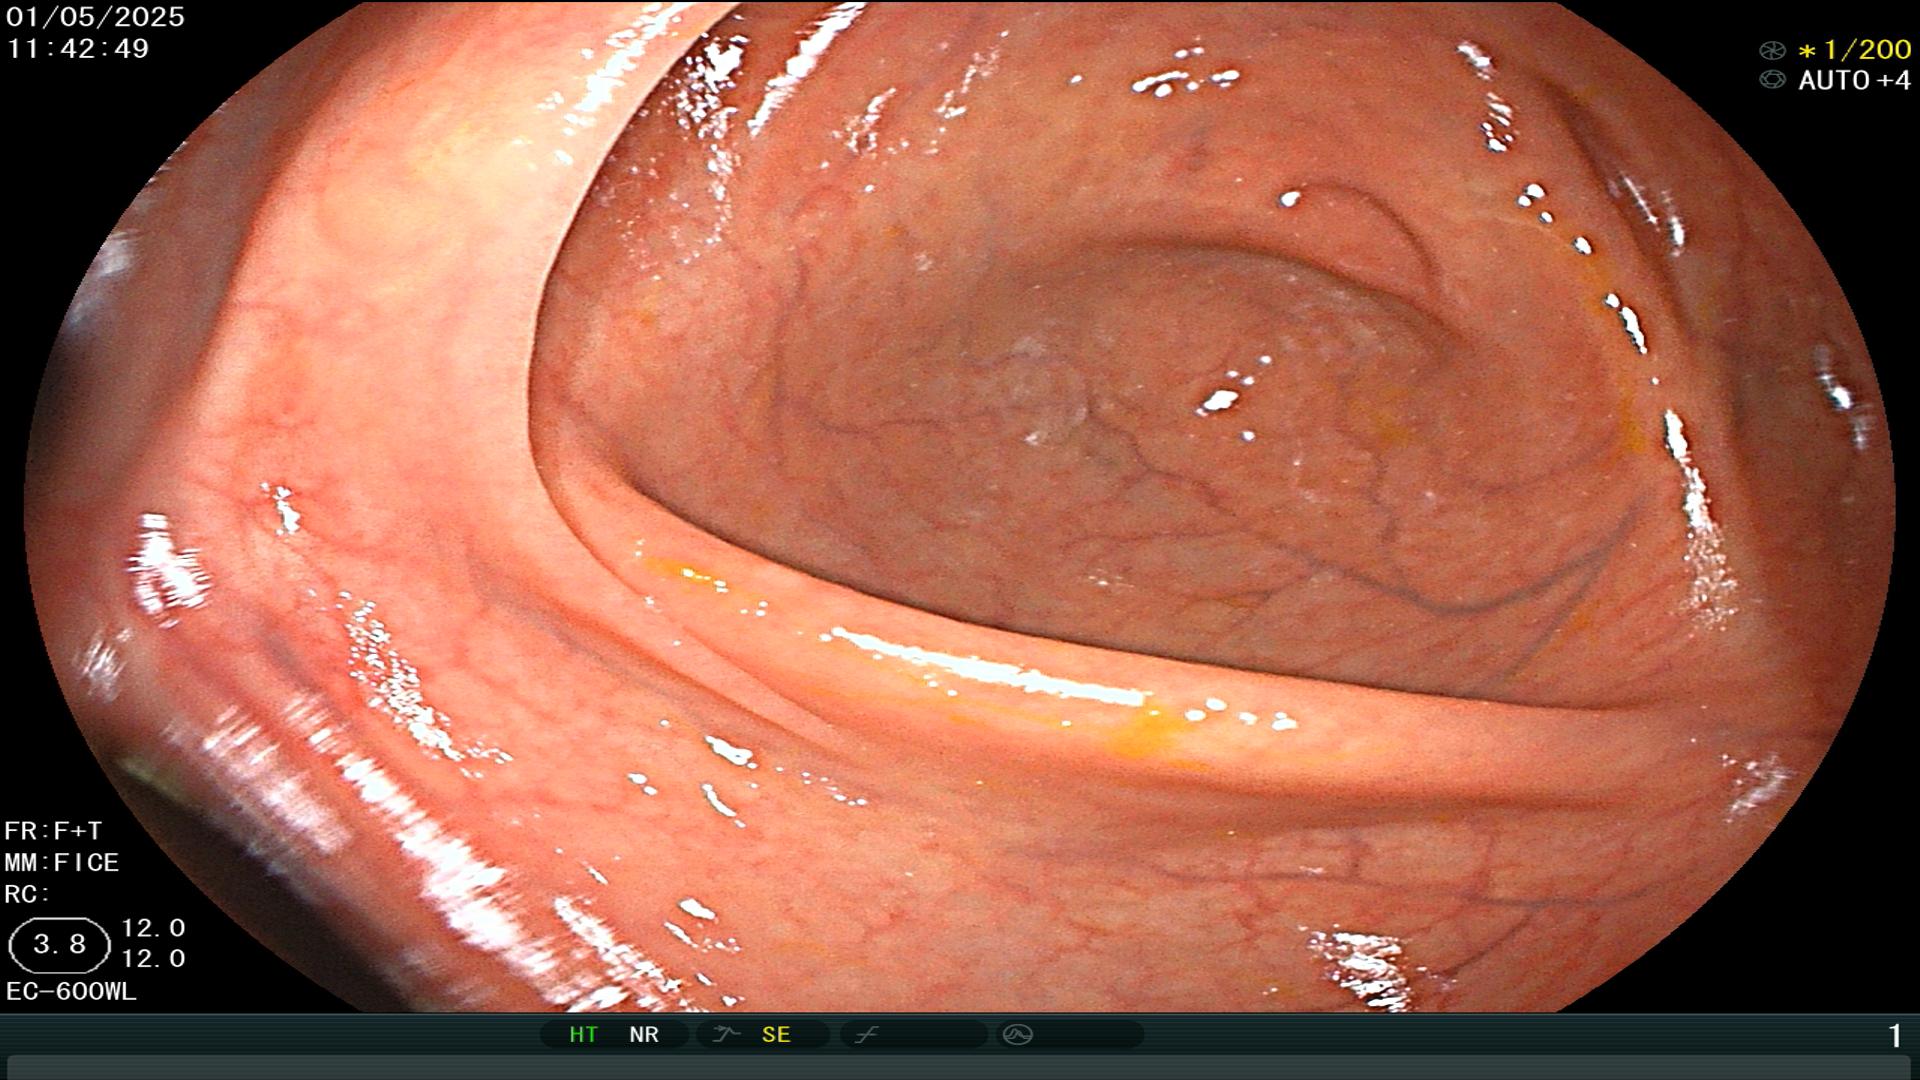
Task: Click the AUTO +4 brightness value
Action: pos(1854,80)
